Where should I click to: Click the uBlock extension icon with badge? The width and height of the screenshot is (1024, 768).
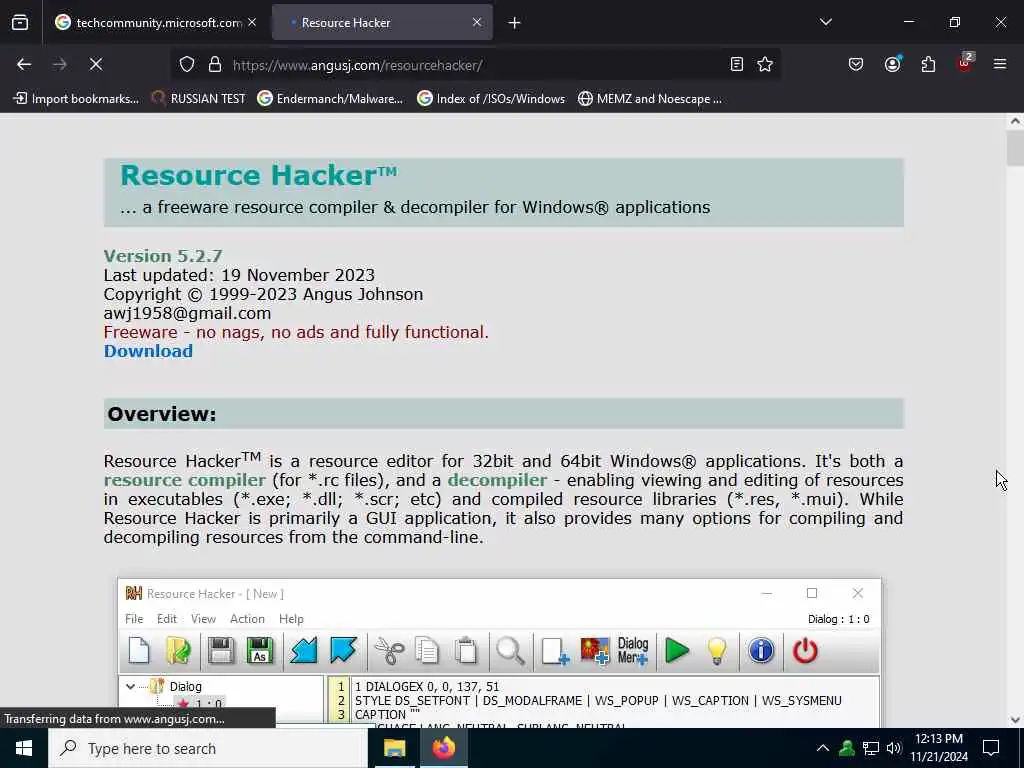click(x=965, y=63)
